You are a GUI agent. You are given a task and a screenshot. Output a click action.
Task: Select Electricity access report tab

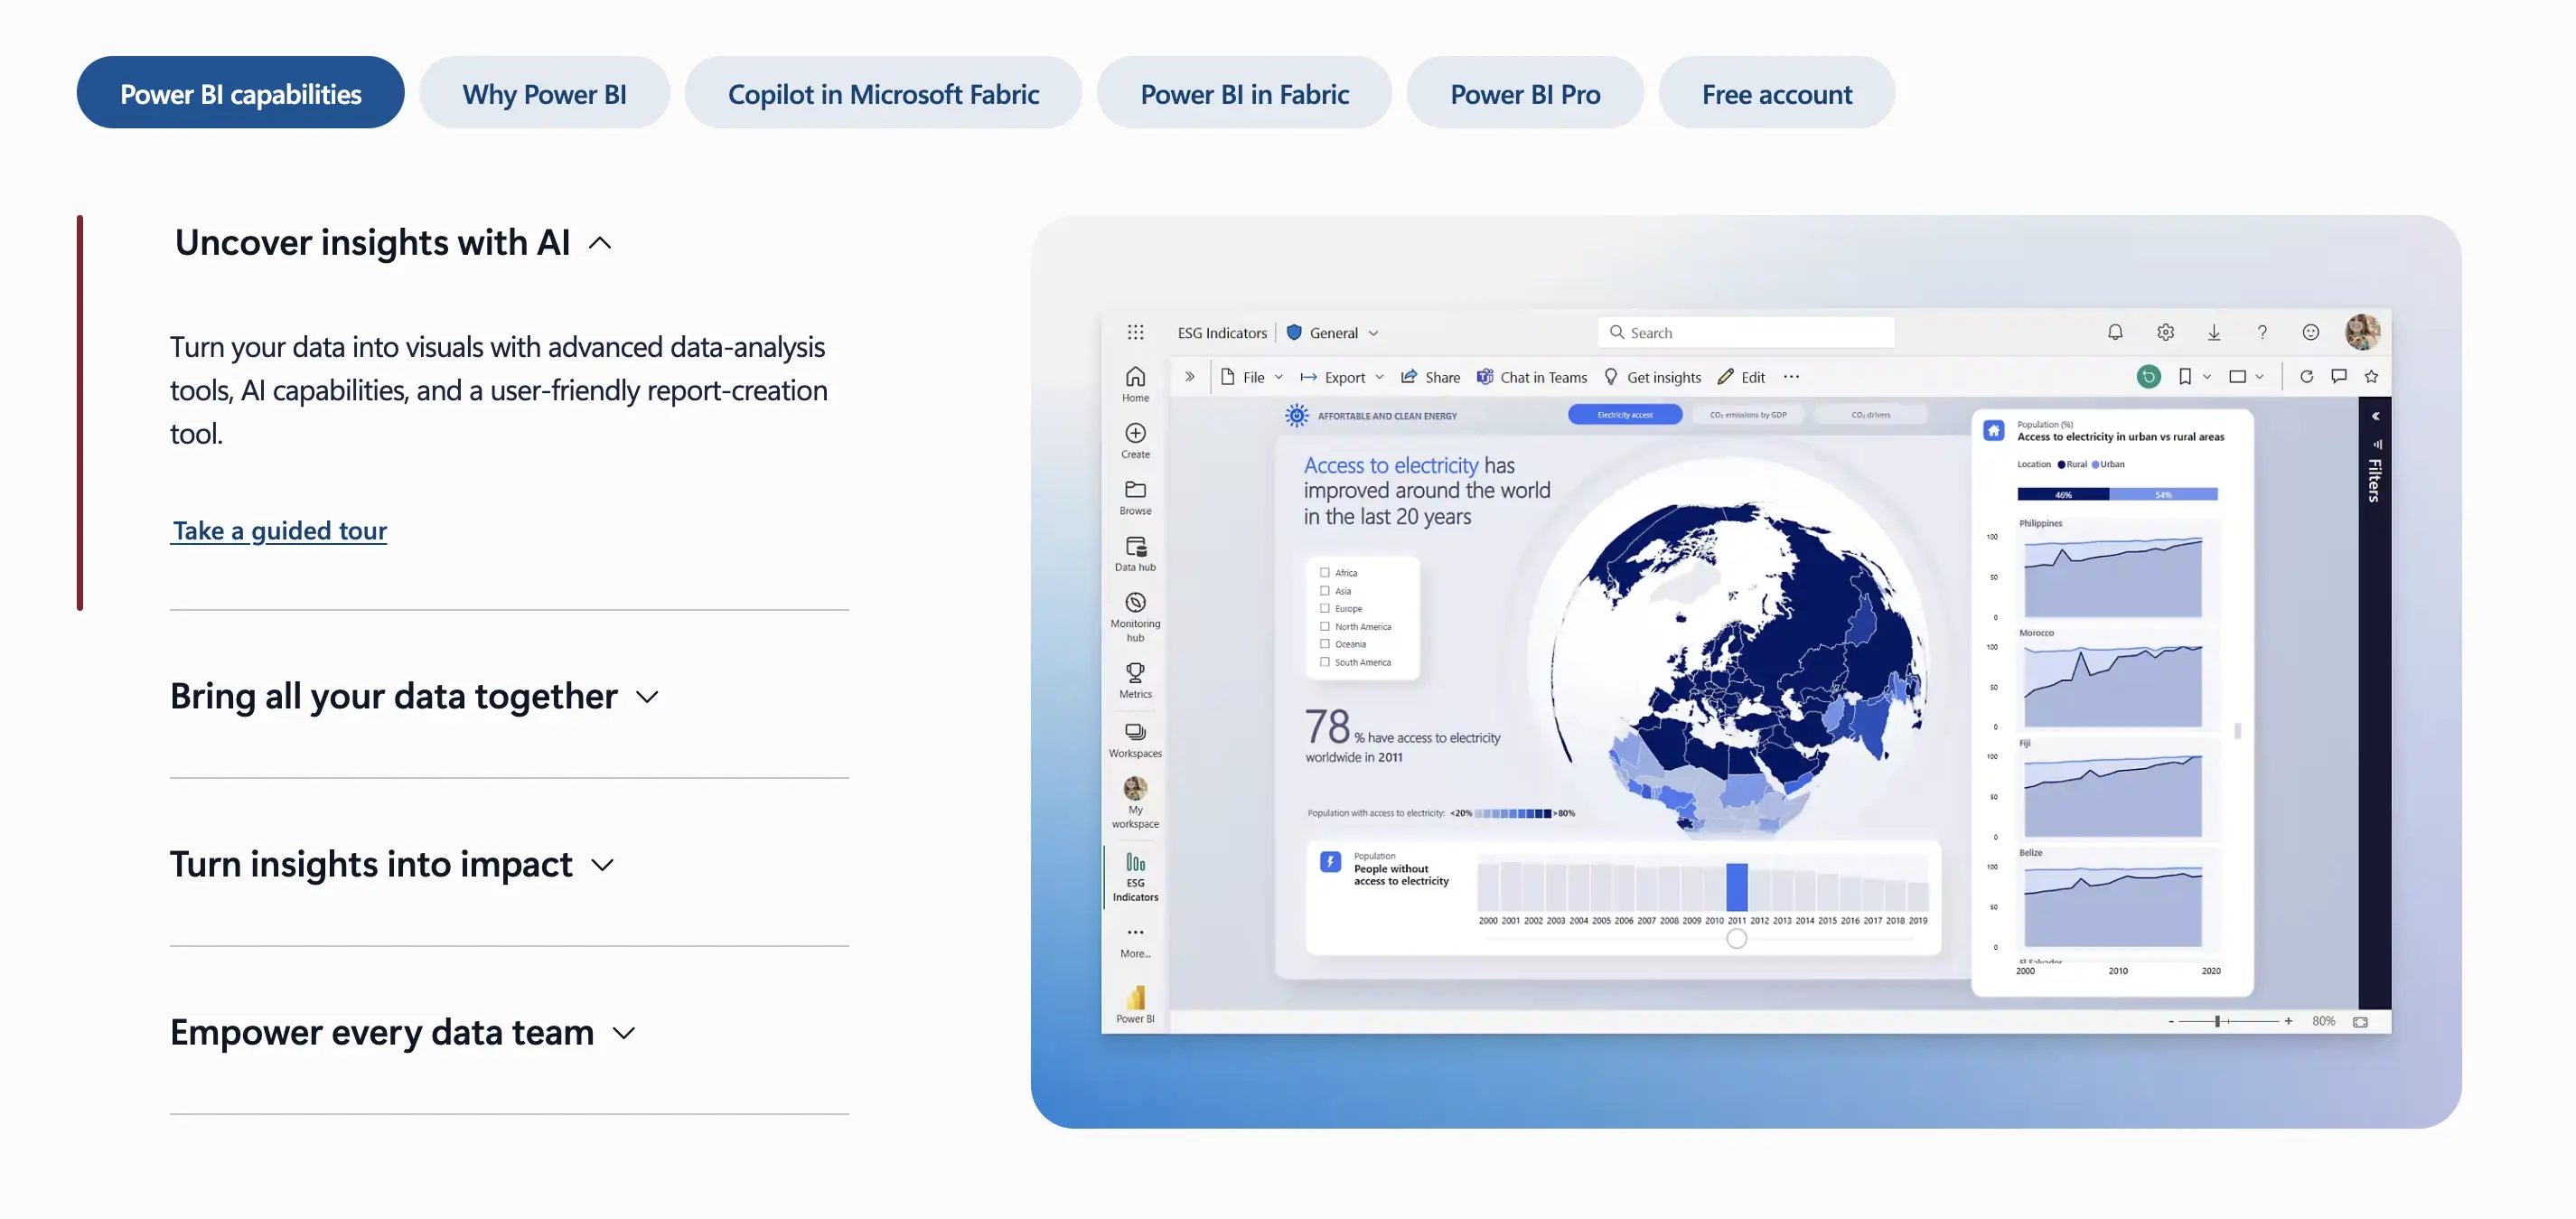1624,414
